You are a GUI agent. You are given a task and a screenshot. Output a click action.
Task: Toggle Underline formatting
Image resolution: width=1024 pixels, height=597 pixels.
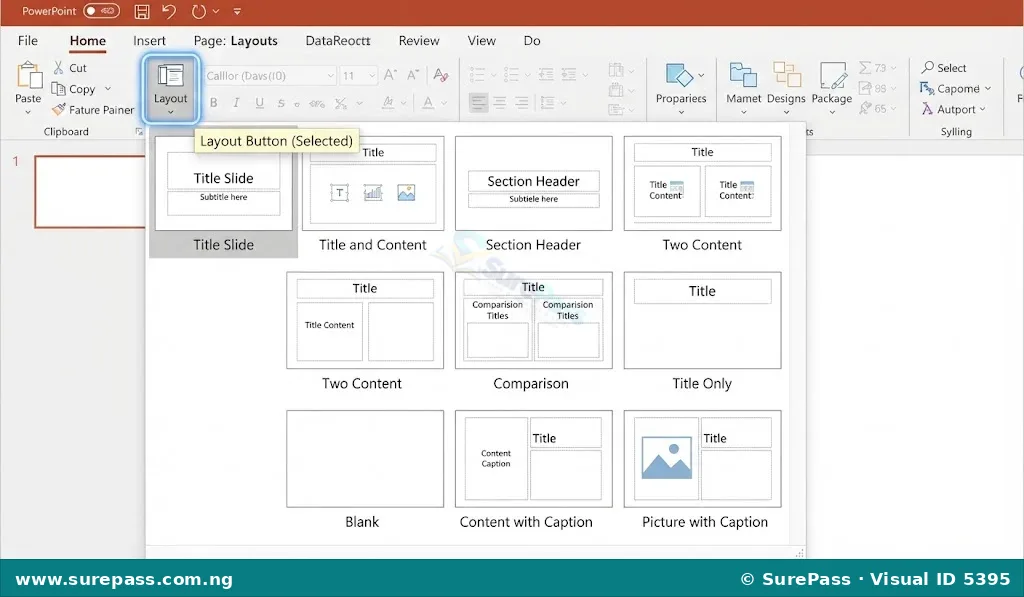tap(259, 103)
